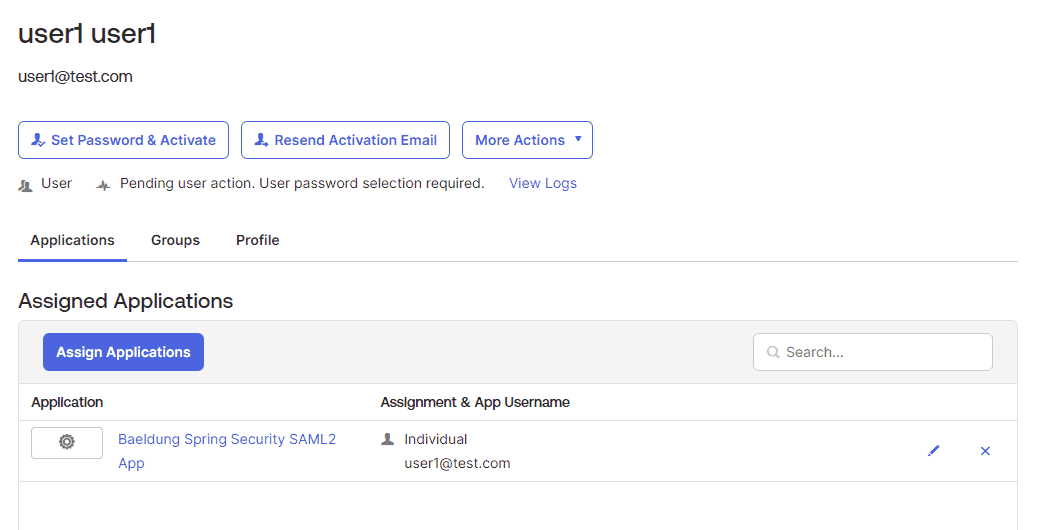Viewport: 1041px width, 530px height.
Task: Click the icon inside Resend Activation Email
Action: [261, 140]
